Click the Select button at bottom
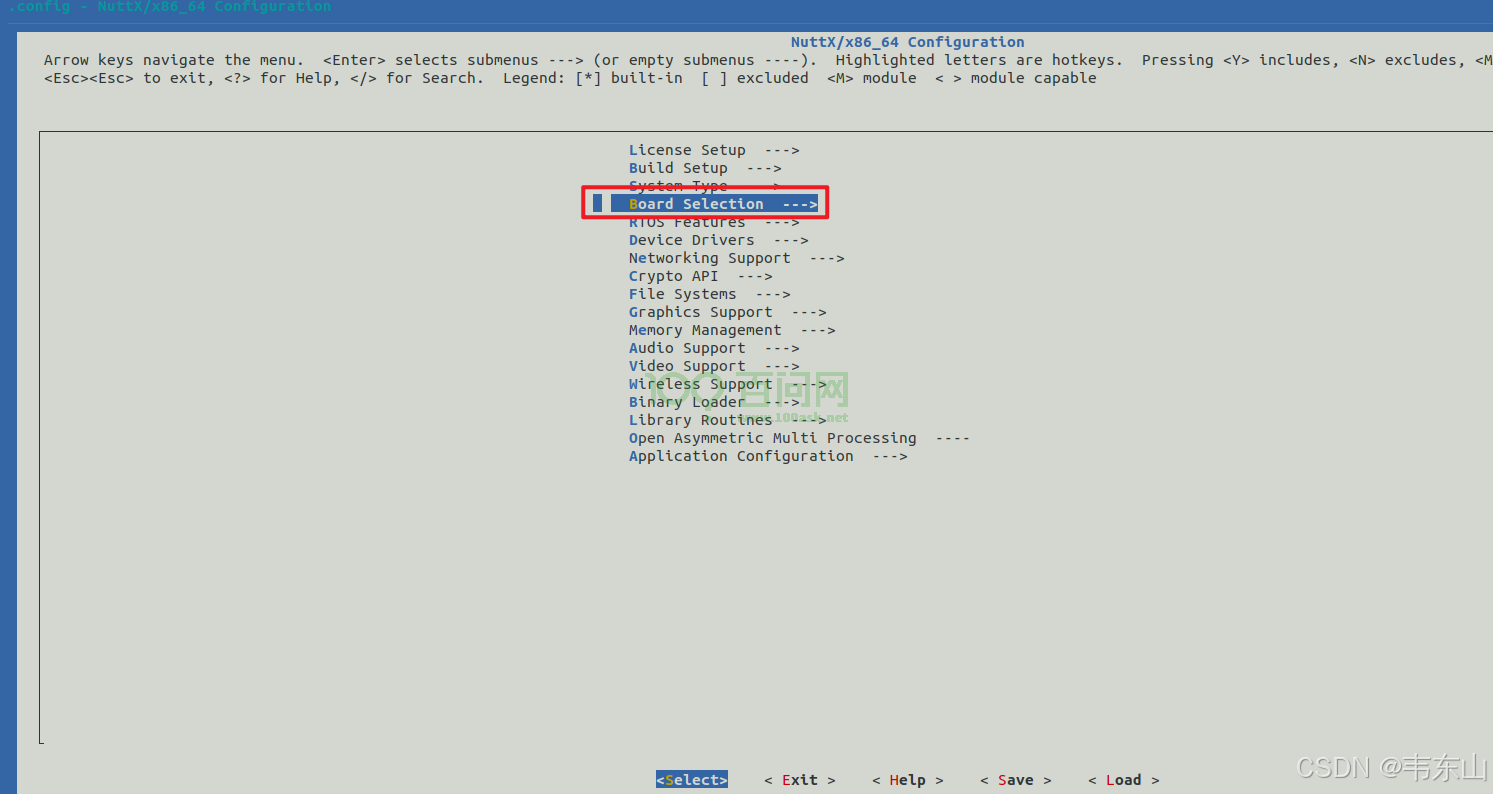 [692, 780]
